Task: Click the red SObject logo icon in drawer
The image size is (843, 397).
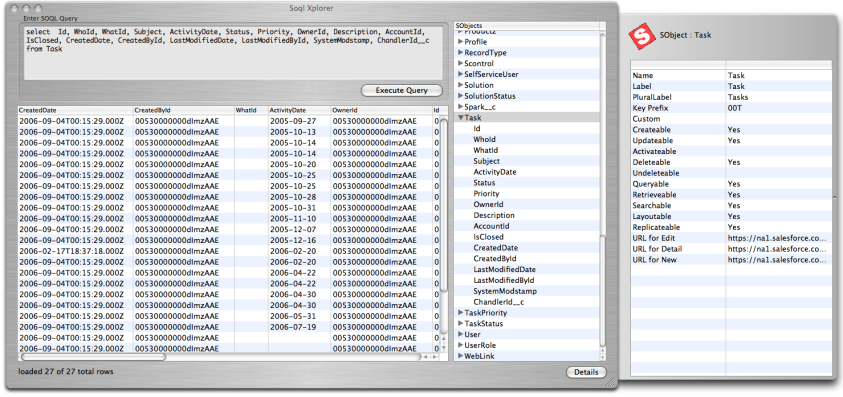Action: [x=642, y=36]
